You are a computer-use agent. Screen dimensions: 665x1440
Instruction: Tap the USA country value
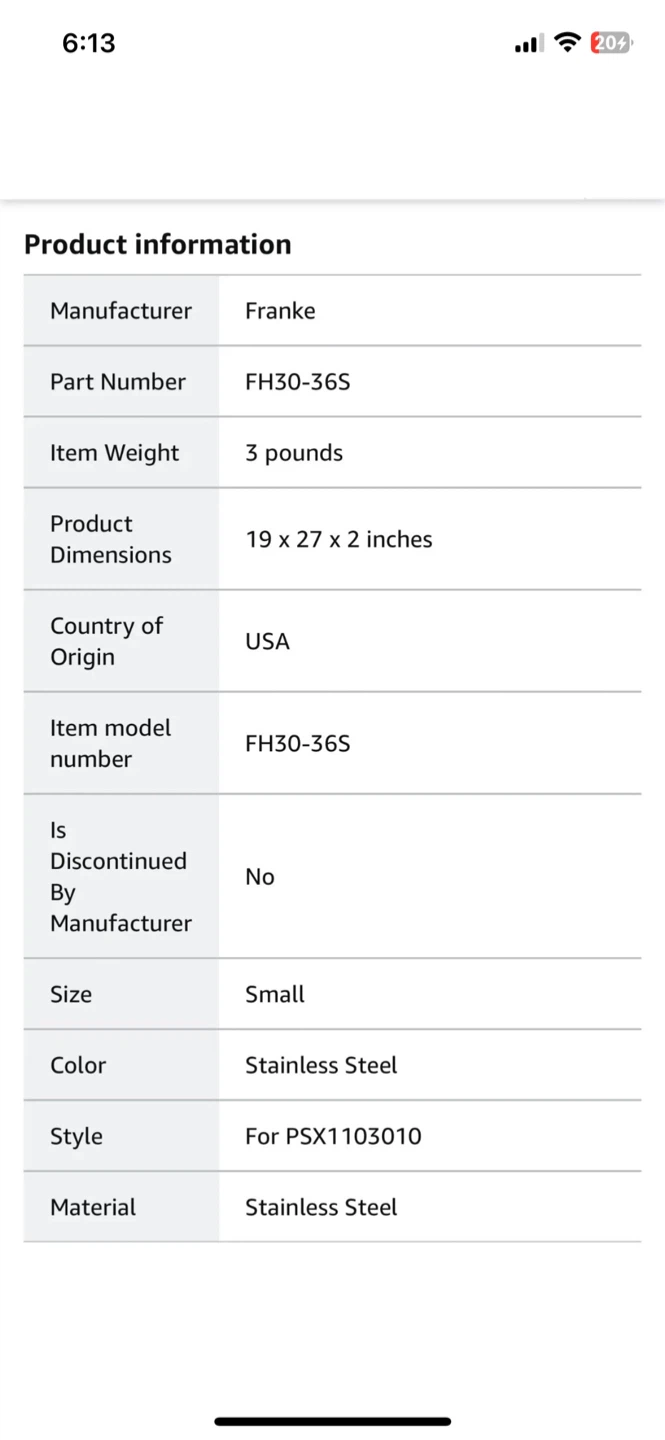[267, 642]
